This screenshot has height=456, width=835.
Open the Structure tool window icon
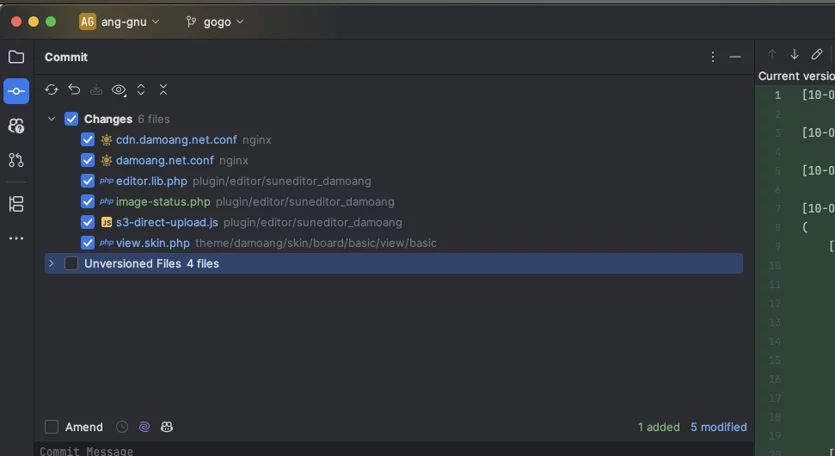click(16, 204)
